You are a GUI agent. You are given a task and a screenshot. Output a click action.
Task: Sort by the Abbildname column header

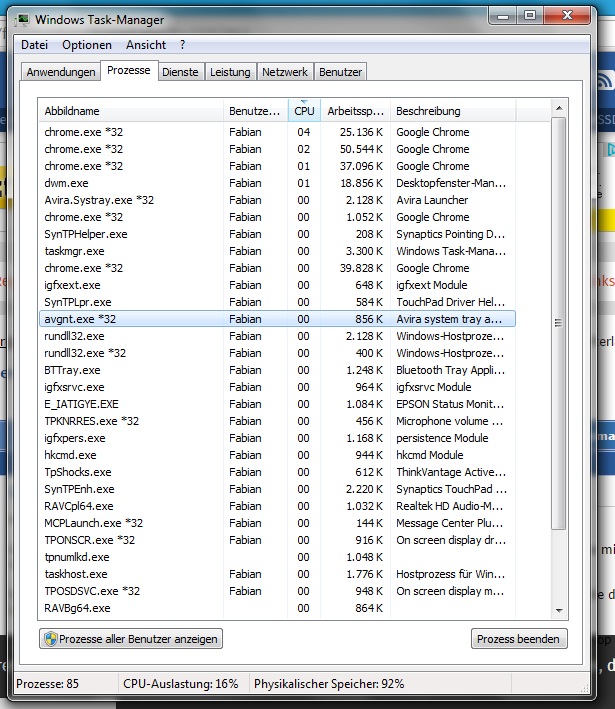tap(131, 111)
